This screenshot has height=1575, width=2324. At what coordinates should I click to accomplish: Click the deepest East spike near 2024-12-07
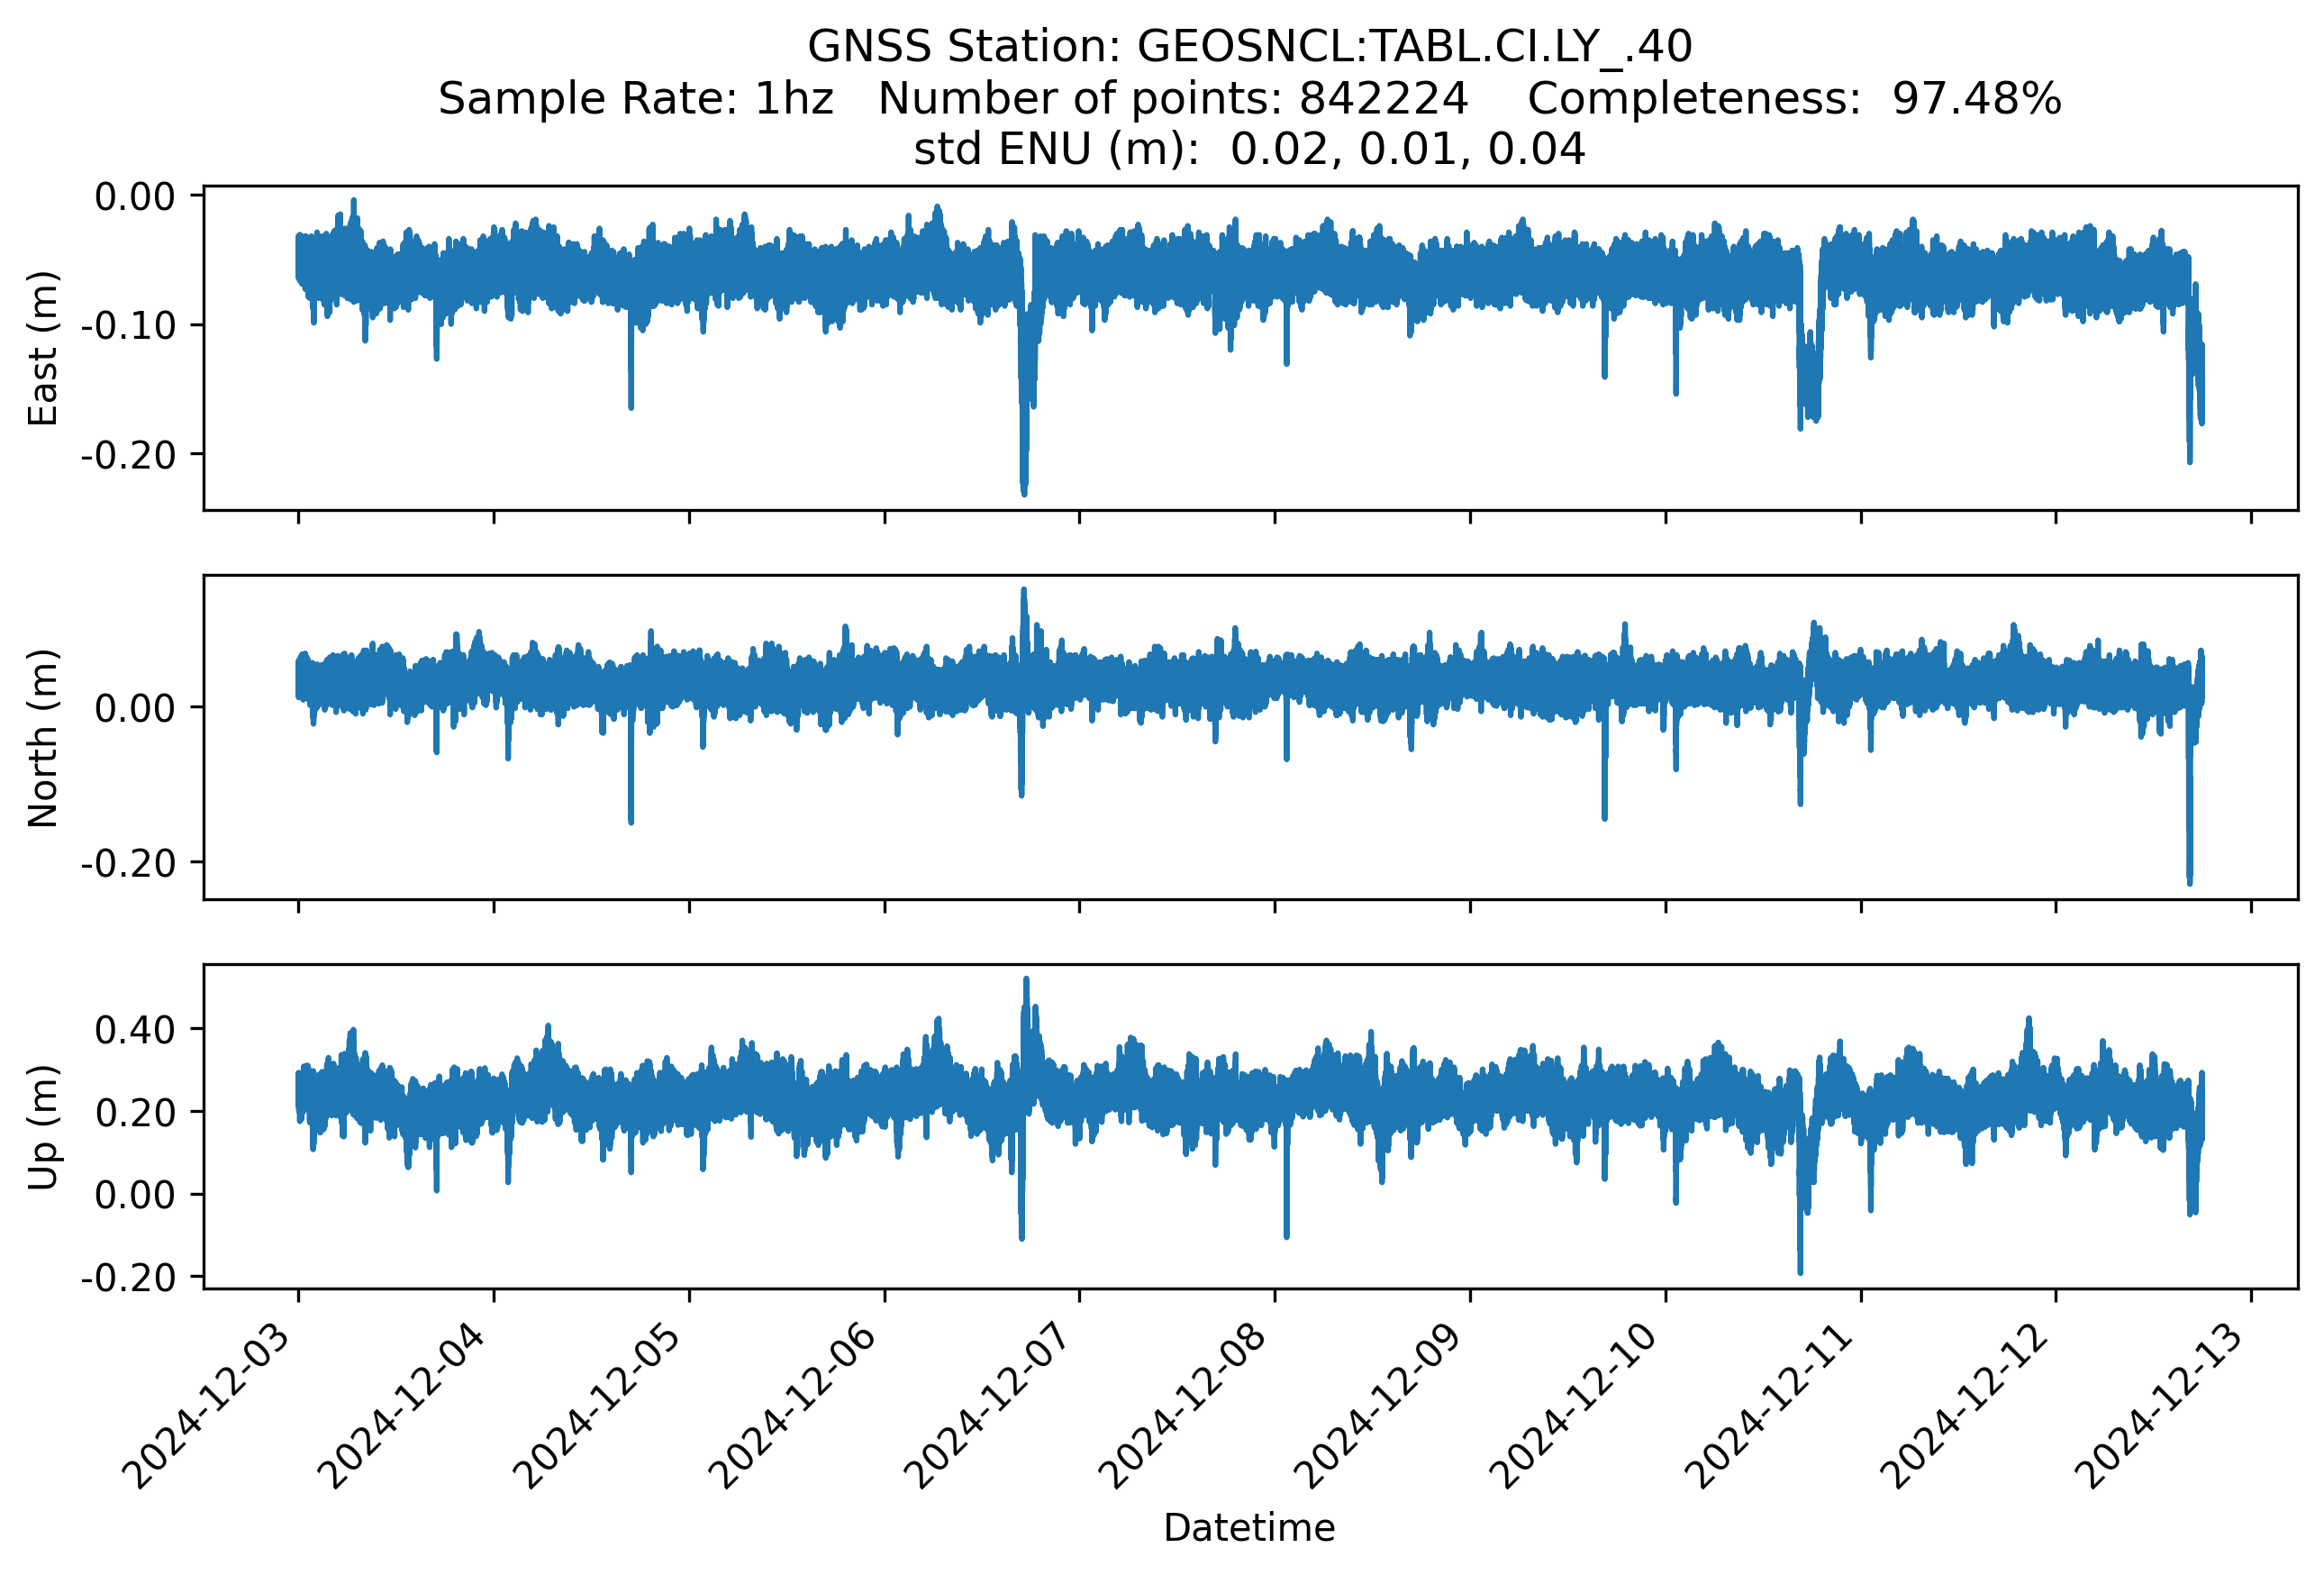(1024, 490)
